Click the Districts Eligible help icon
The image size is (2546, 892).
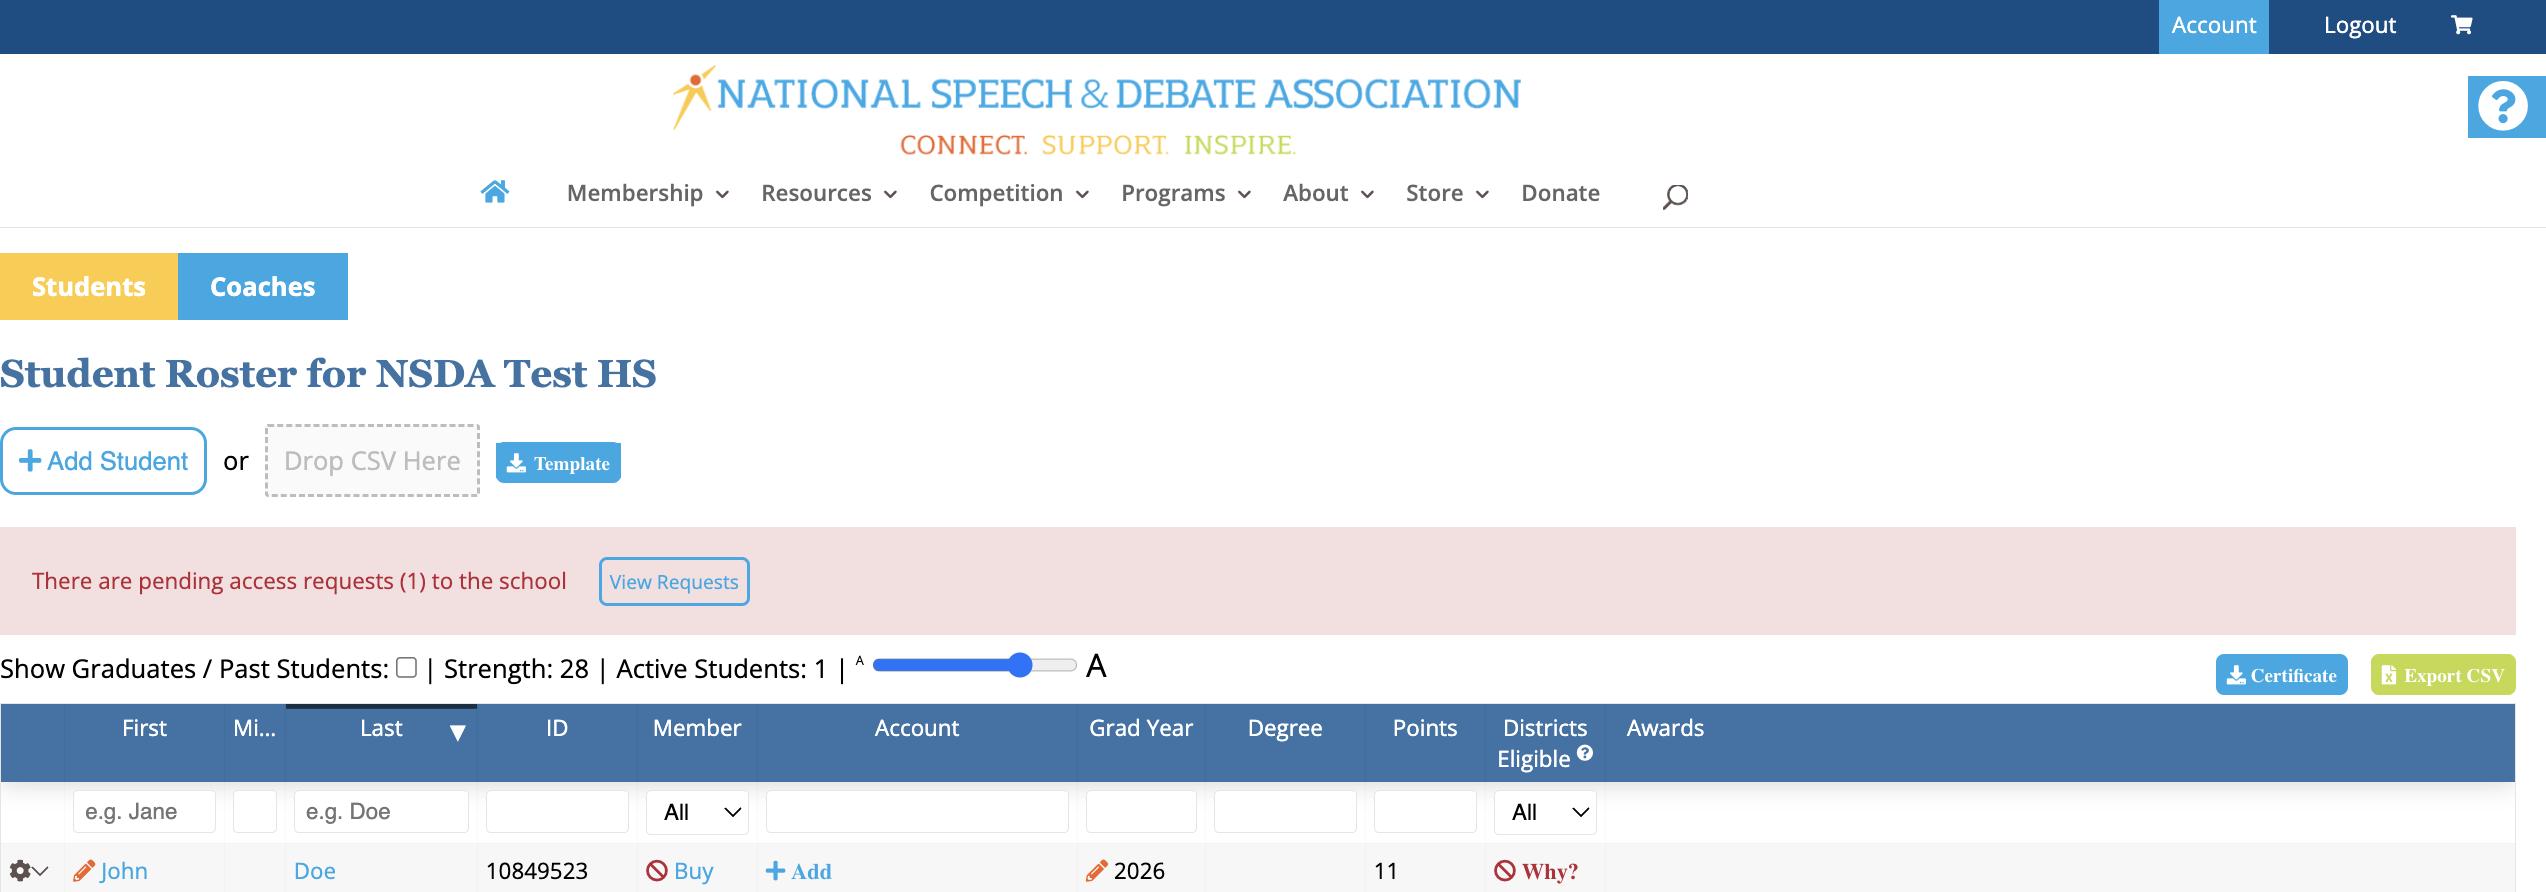(x=1584, y=753)
